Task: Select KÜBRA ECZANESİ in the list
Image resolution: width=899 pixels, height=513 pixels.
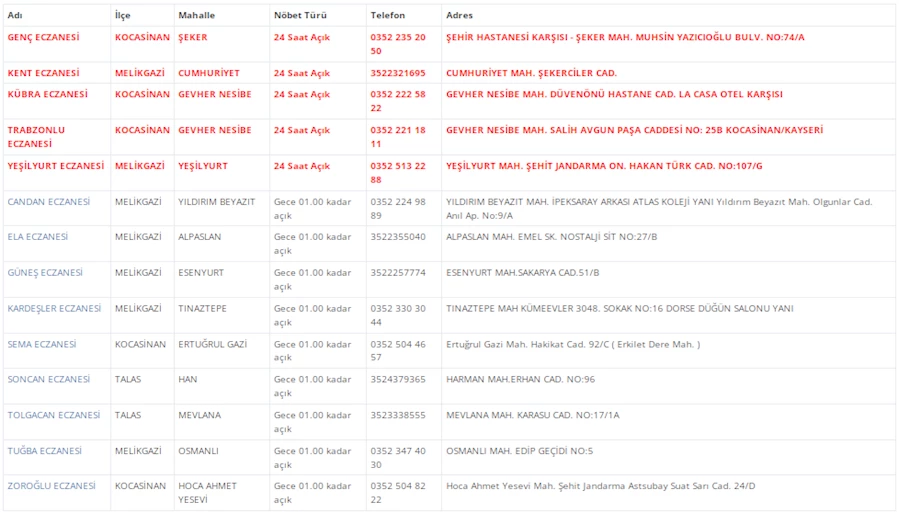Action: [x=47, y=94]
